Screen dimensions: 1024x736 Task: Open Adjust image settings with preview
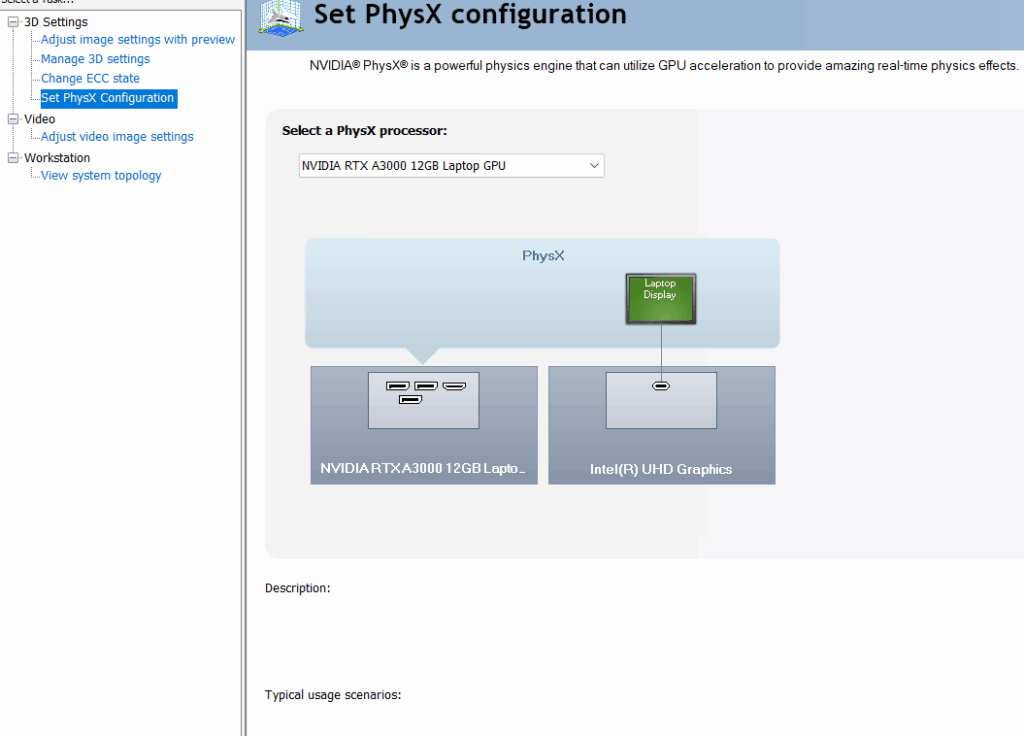coord(138,40)
